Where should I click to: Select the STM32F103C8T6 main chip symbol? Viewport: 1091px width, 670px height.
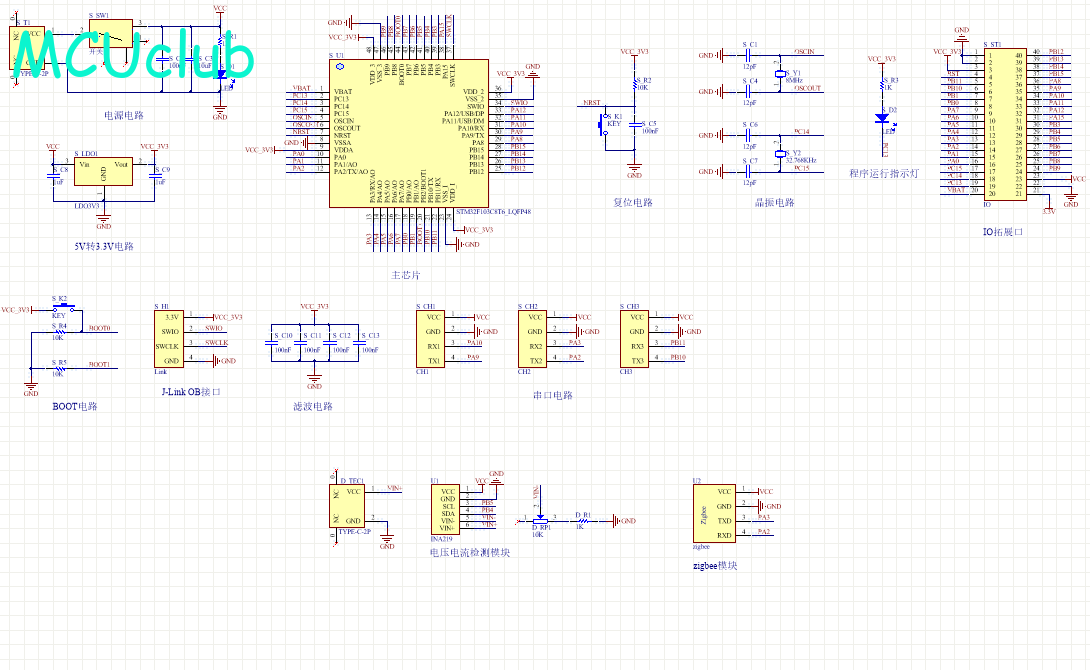[x=408, y=133]
